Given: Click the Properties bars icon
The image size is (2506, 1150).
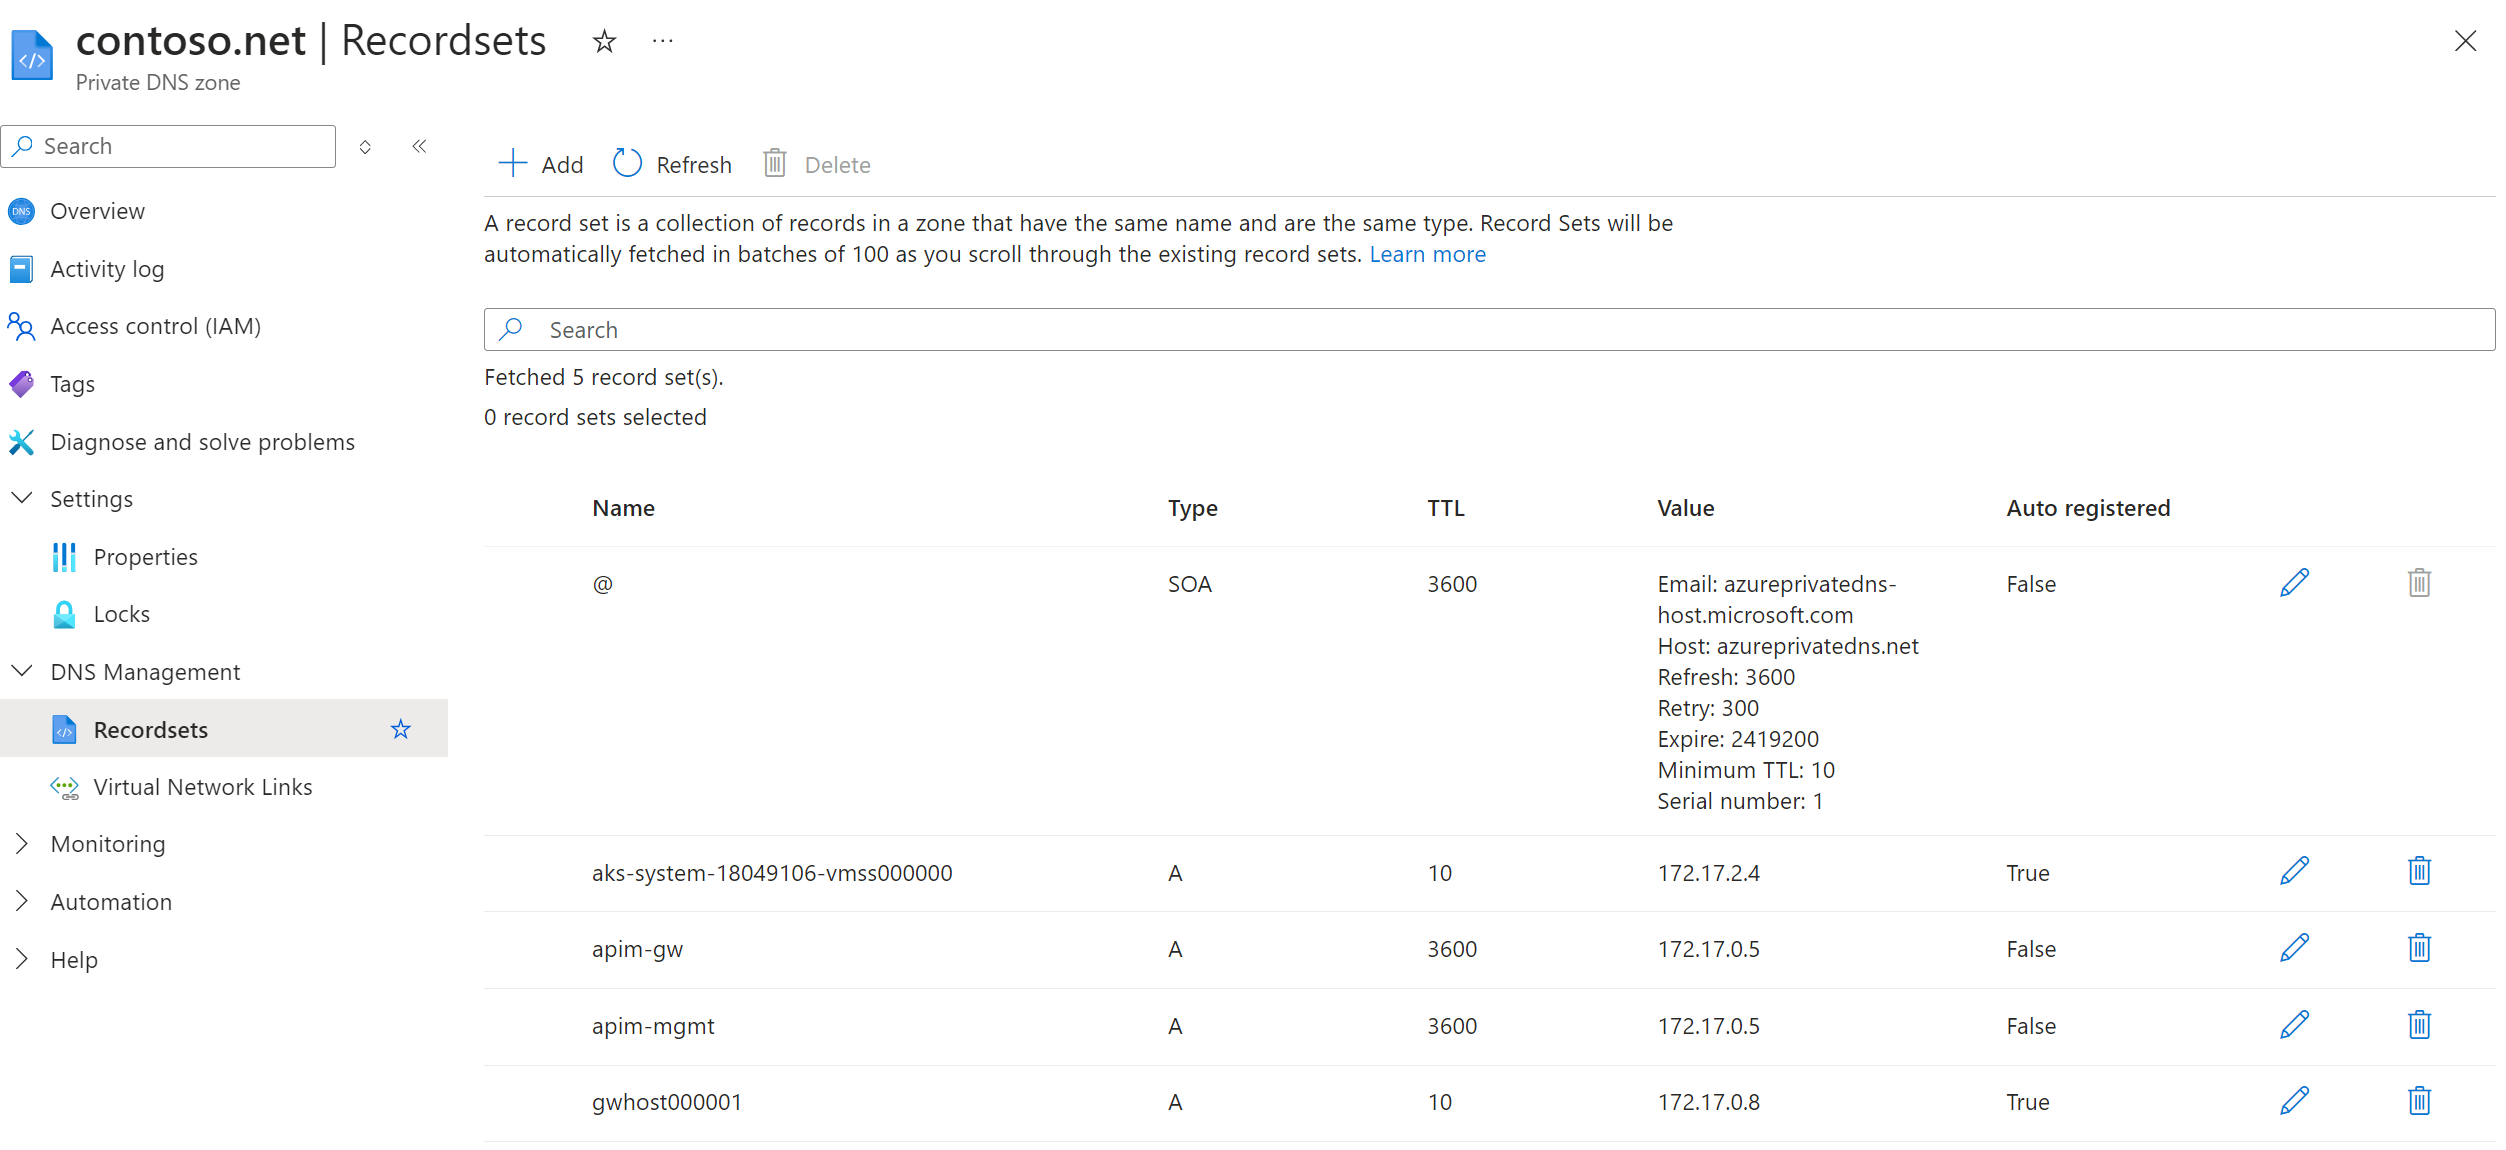Looking at the screenshot, I should pos(64,557).
